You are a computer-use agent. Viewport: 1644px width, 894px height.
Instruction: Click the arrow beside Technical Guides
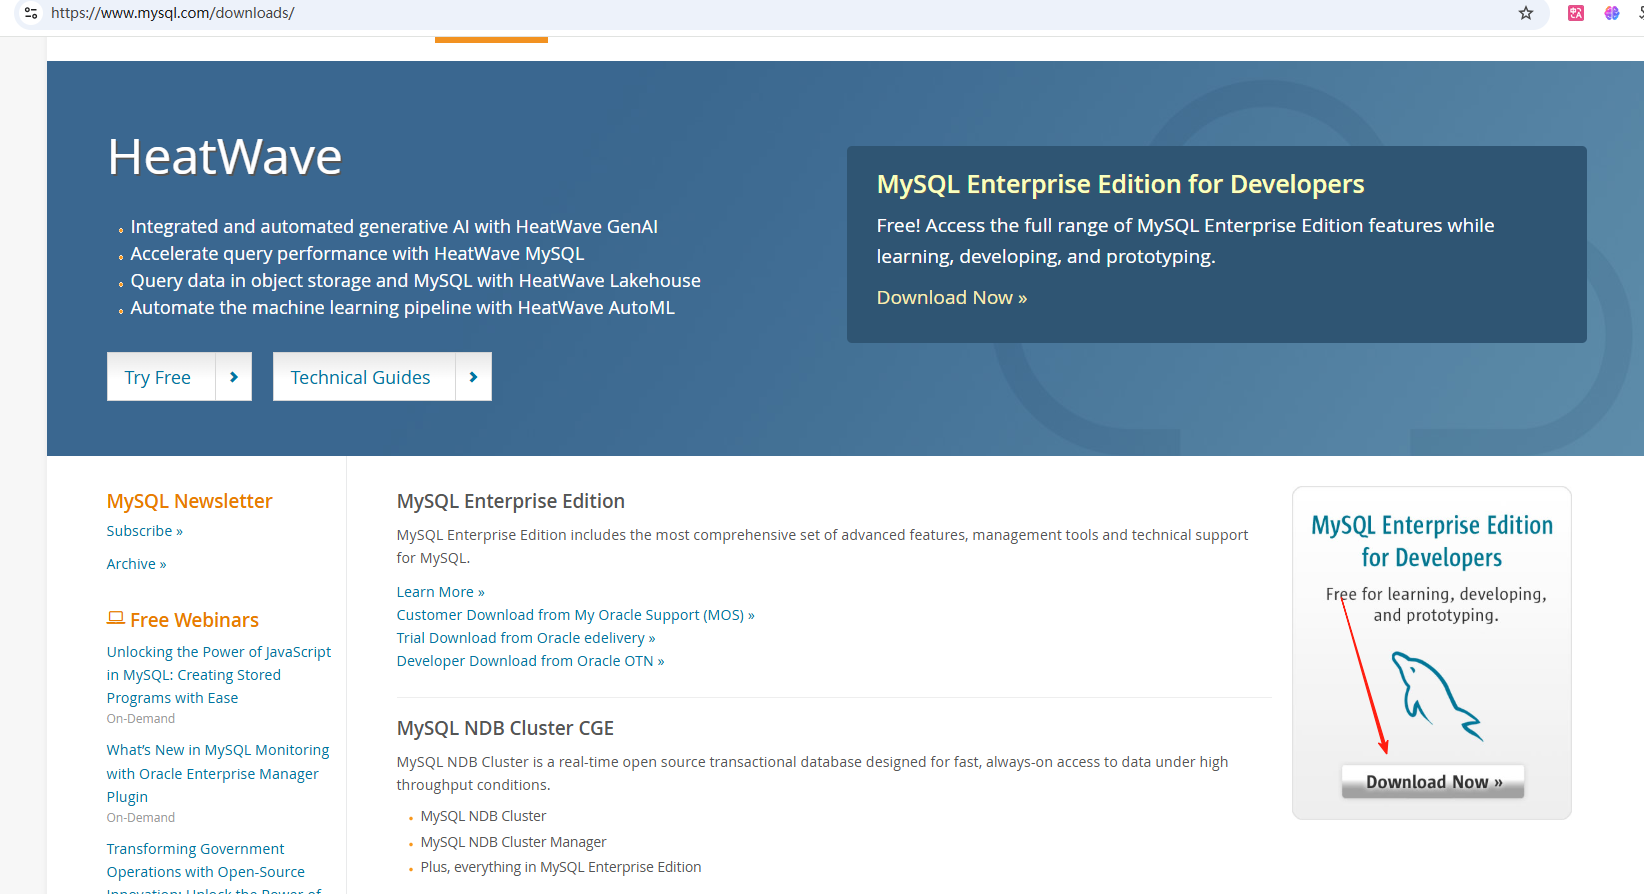[x=474, y=377]
